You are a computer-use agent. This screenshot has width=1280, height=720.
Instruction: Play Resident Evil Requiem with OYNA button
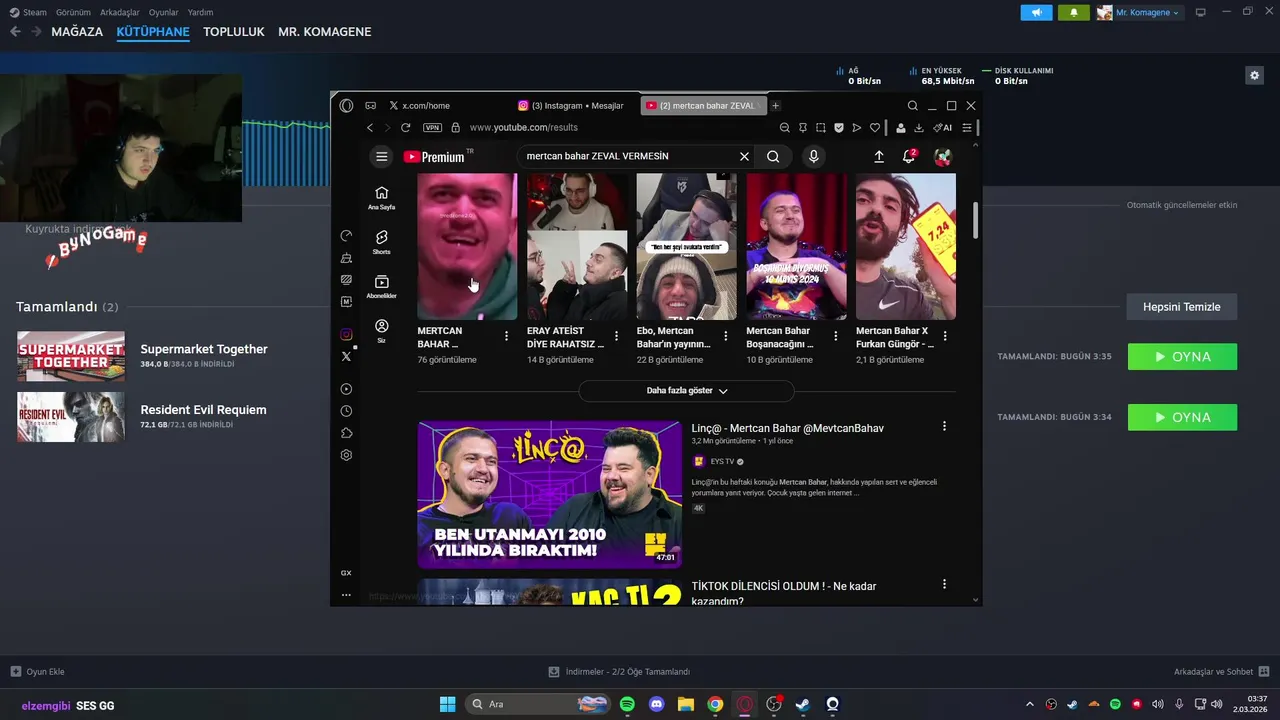pyautogui.click(x=1182, y=417)
